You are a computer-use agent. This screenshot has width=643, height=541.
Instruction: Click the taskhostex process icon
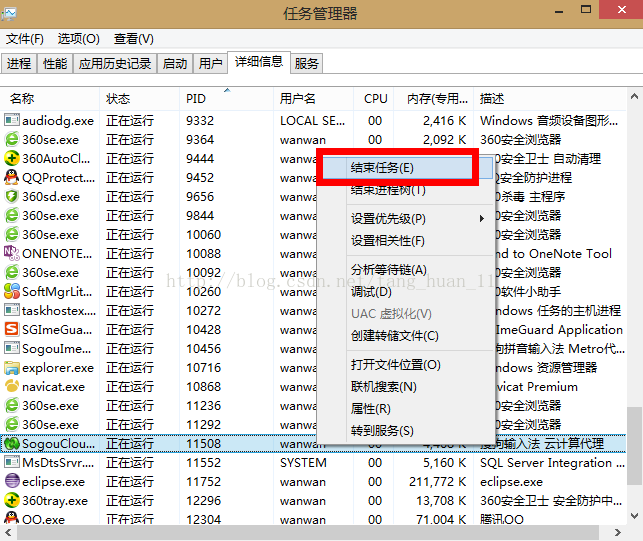coord(11,310)
